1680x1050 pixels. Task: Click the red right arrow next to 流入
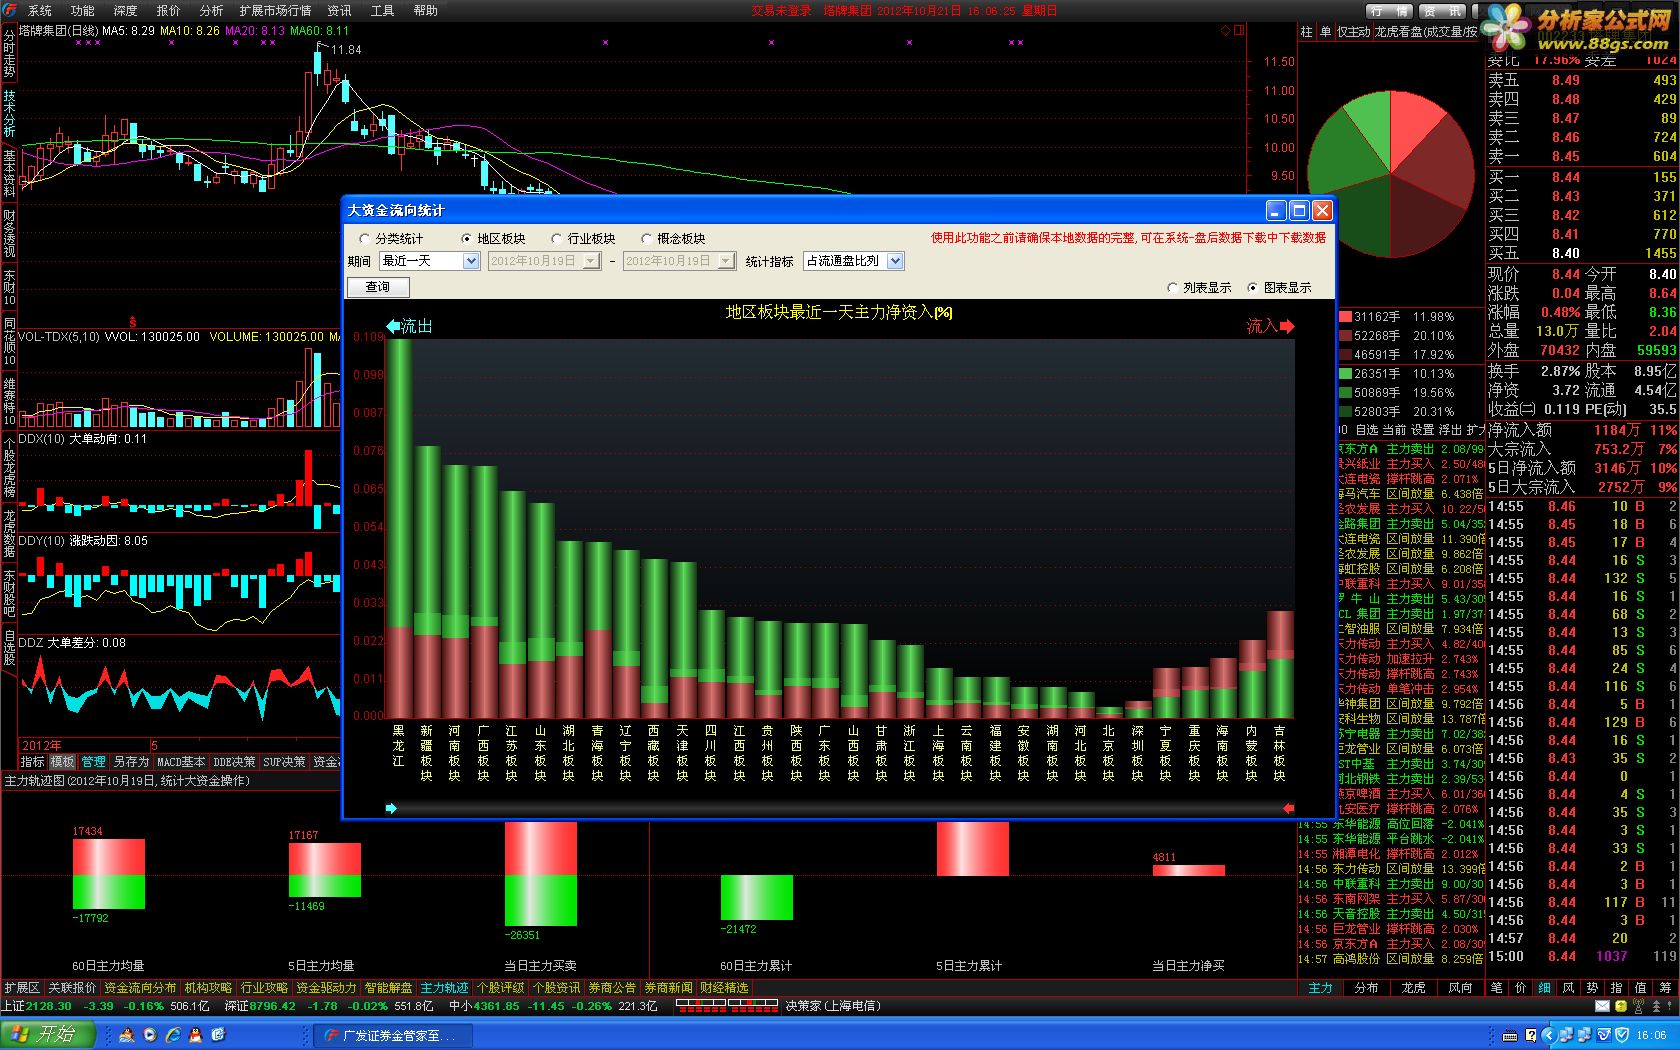coord(1287,326)
